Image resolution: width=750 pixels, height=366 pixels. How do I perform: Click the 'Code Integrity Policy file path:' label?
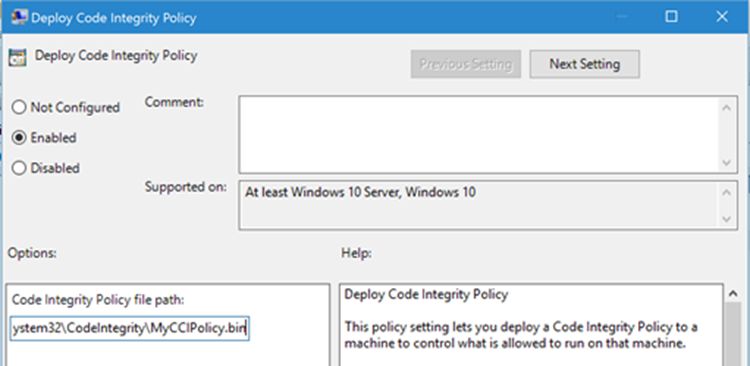(x=98, y=300)
